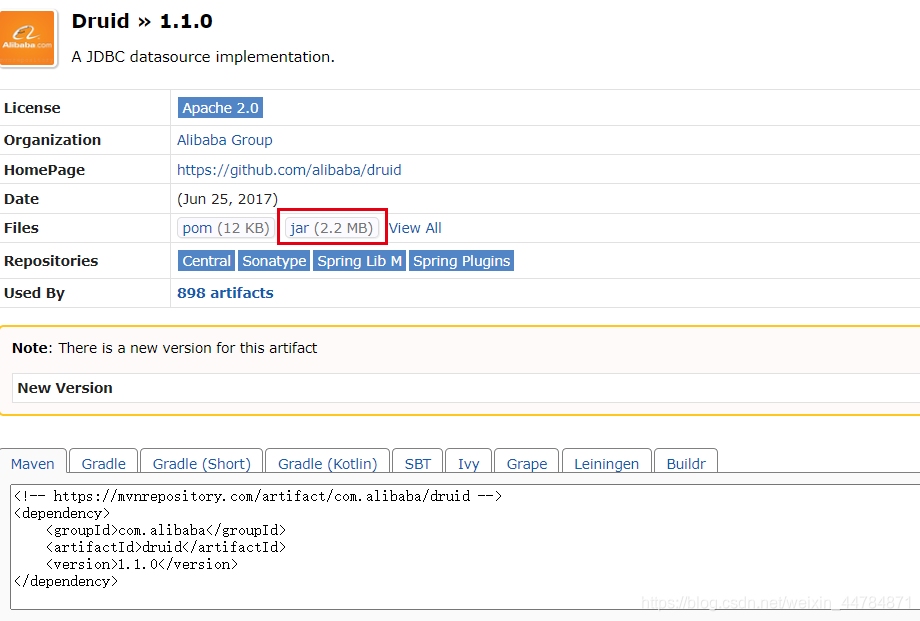Click the Files row label

click(21, 228)
